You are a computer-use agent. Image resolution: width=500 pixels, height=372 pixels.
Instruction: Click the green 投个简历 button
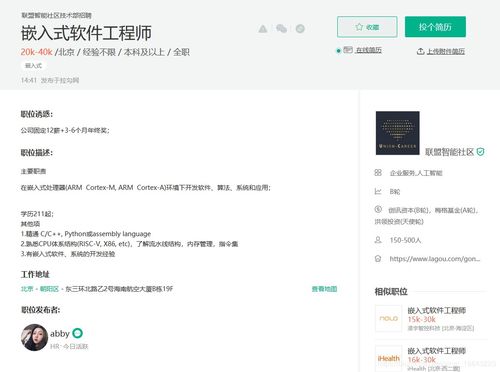435,27
